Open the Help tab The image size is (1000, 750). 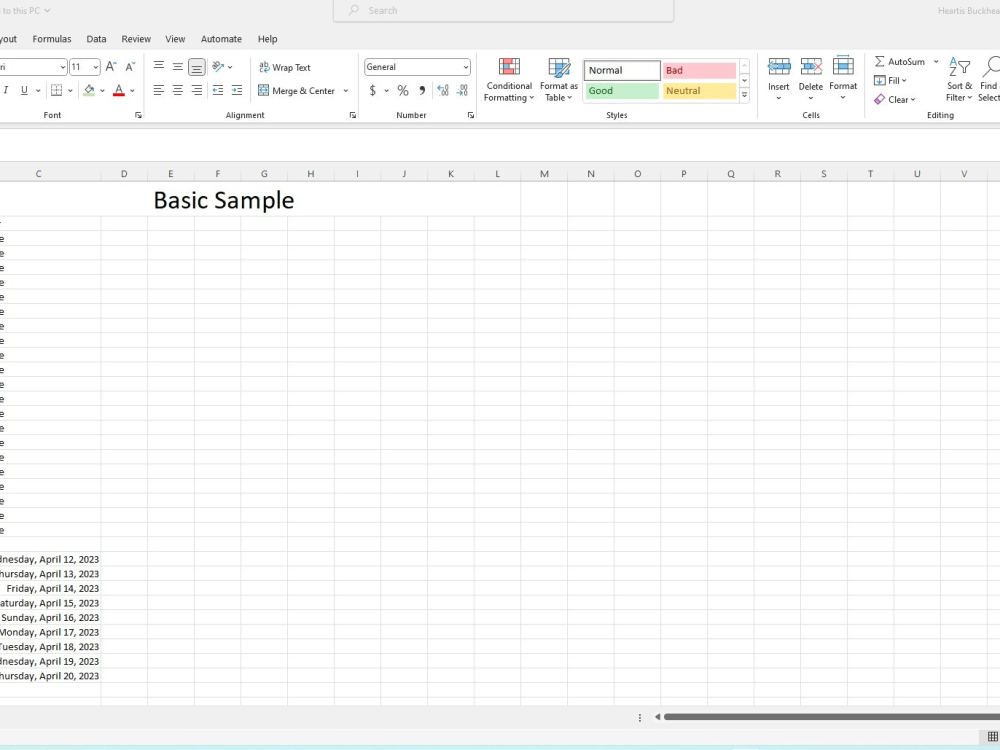point(267,39)
